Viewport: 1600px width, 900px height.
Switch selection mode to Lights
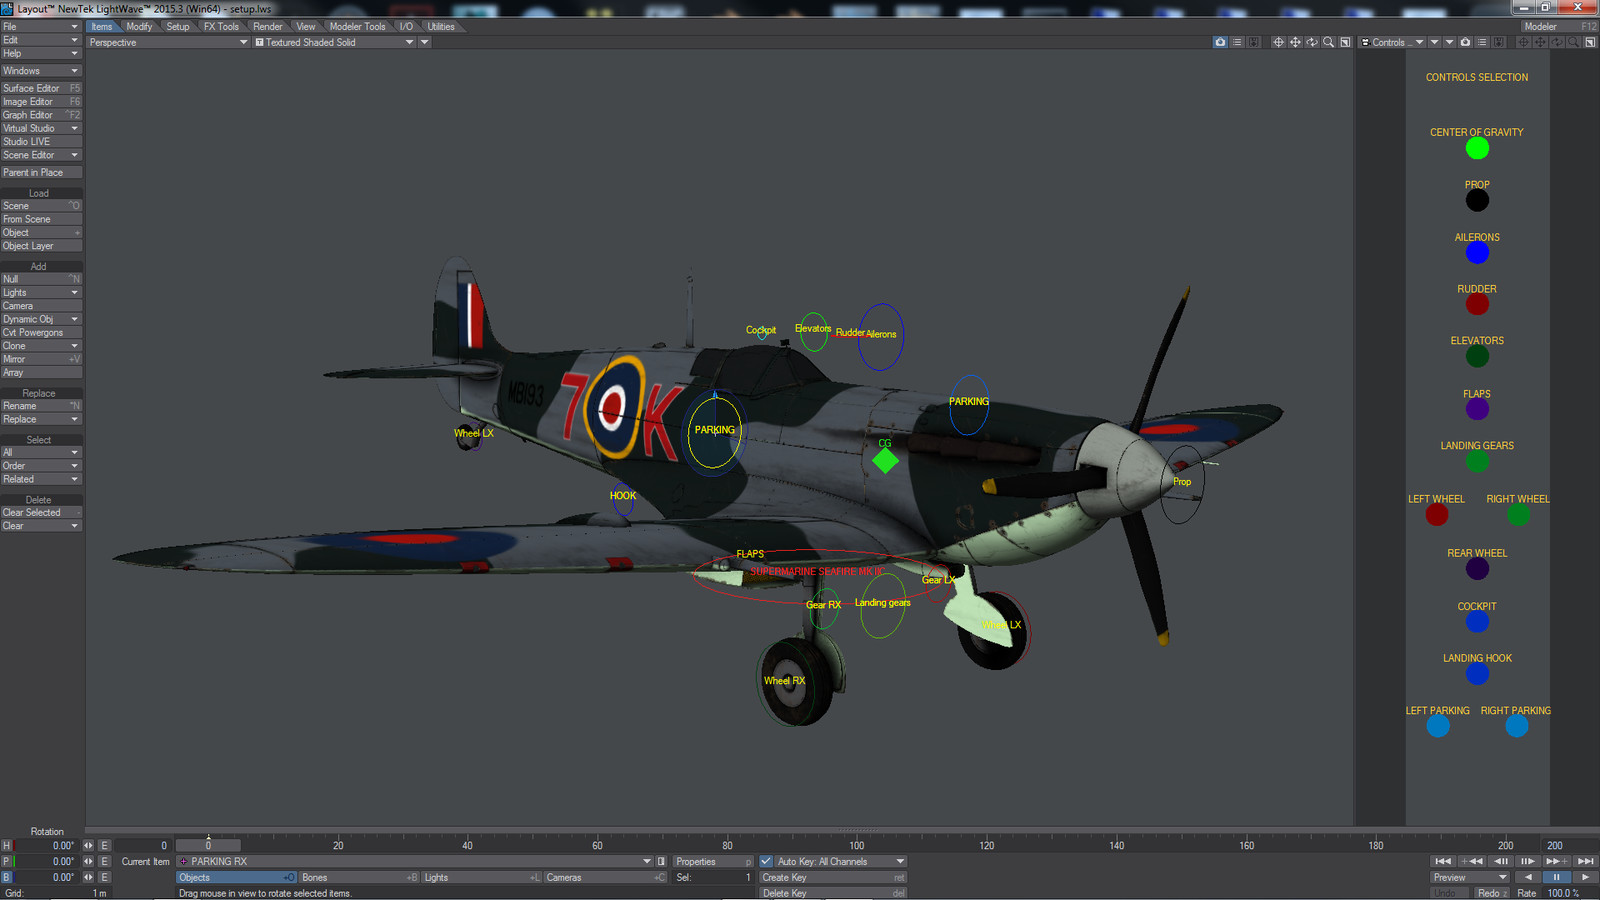(x=481, y=877)
